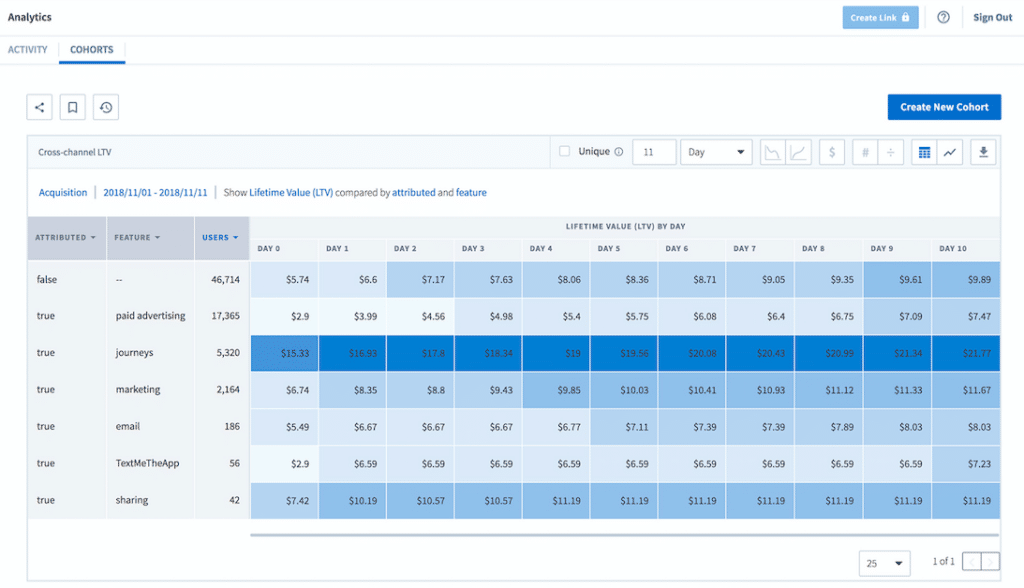Select the COHORTS tab
The height and width of the screenshot is (588, 1024).
tap(91, 49)
